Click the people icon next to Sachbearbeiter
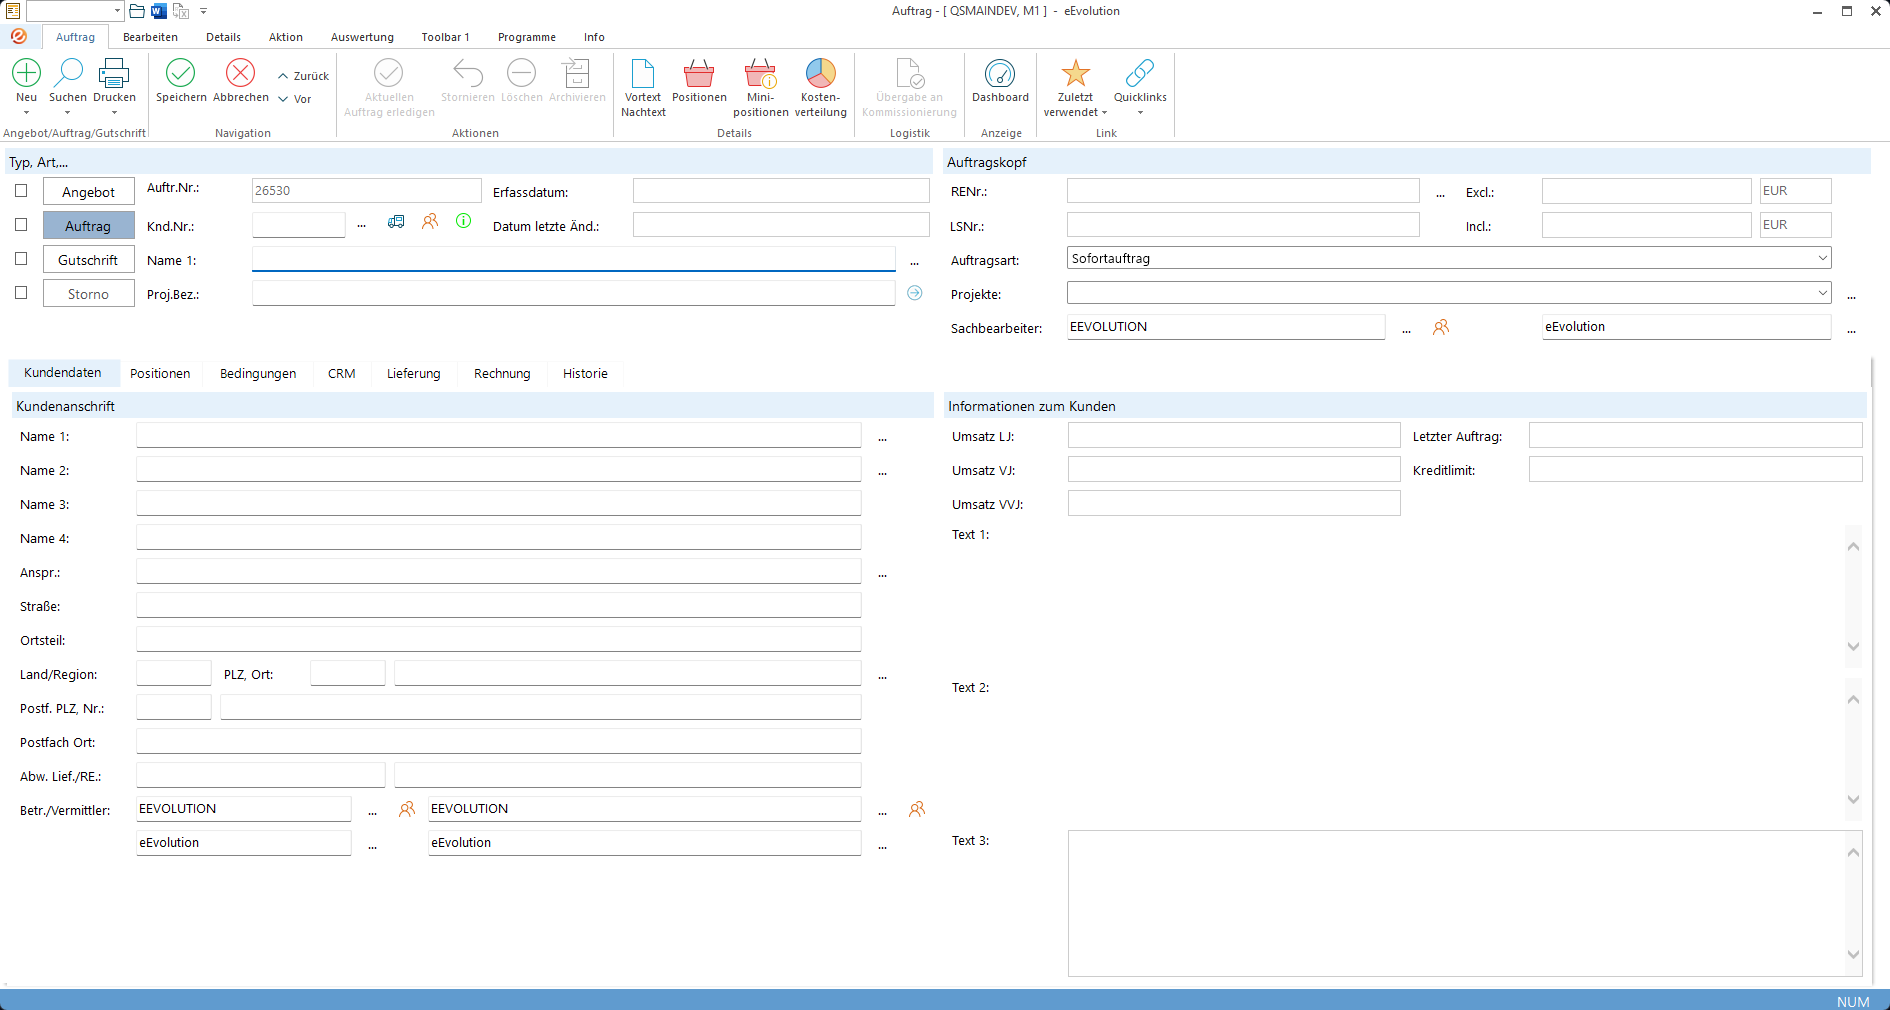 [x=1441, y=327]
